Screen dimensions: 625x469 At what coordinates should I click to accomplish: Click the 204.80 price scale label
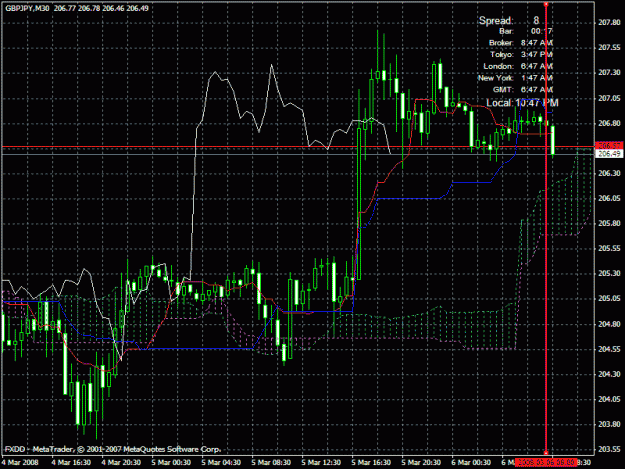[x=609, y=324]
